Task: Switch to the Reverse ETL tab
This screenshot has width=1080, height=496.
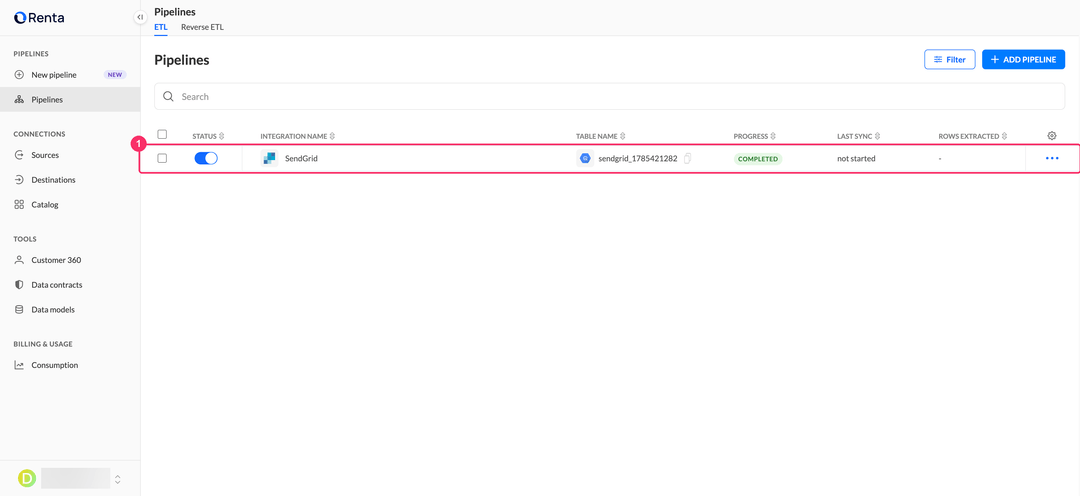Action: 202,28
